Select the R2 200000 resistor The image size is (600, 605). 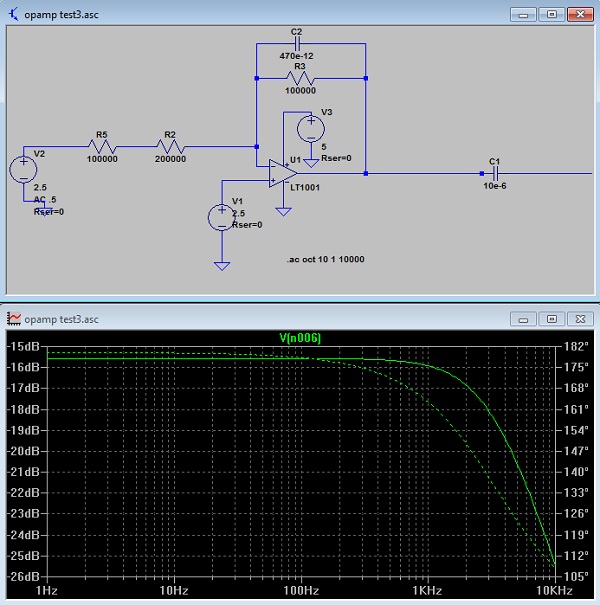click(170, 146)
